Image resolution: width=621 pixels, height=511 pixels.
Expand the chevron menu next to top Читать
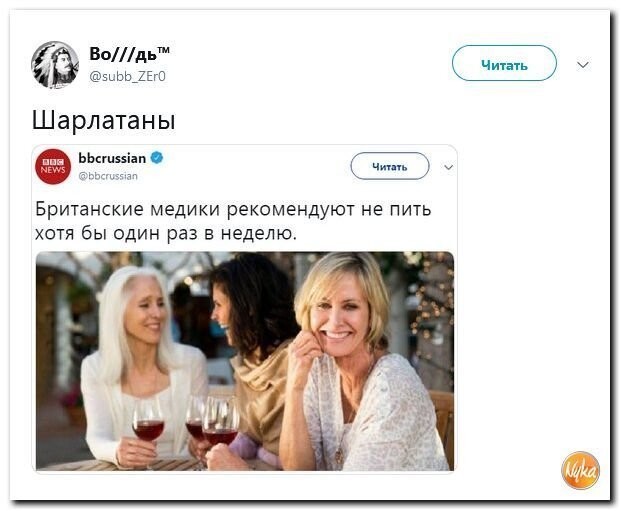coord(583,65)
